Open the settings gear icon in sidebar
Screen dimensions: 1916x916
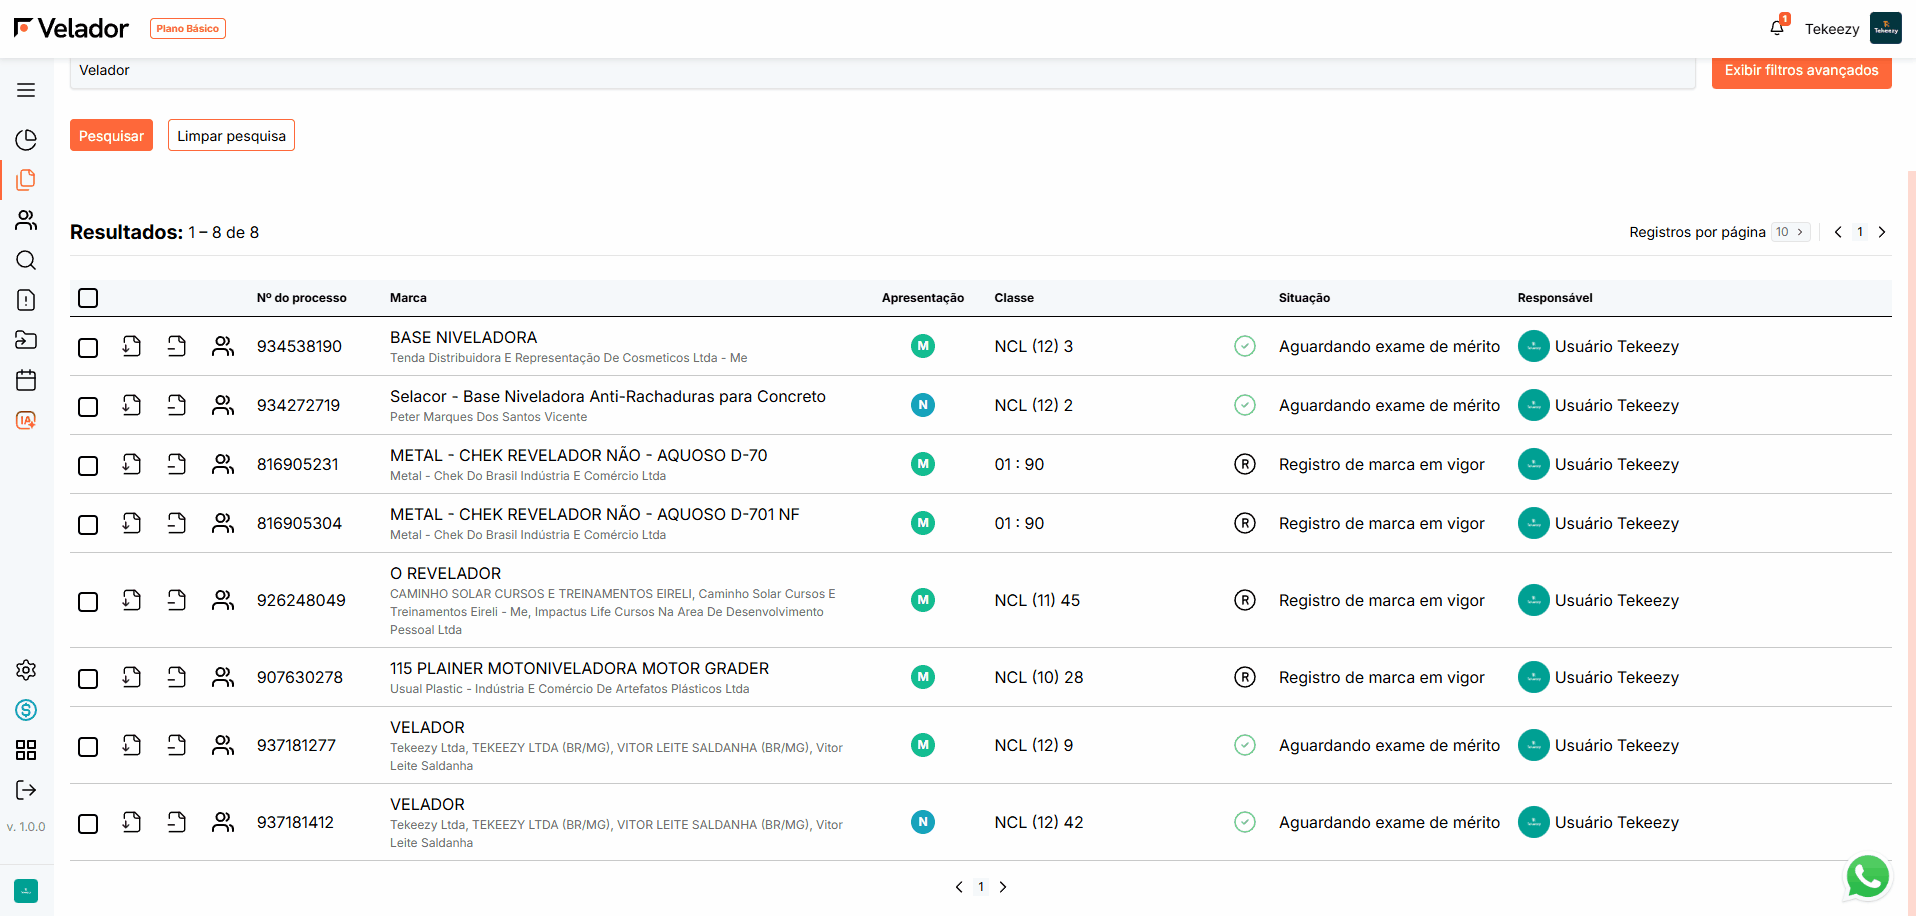[x=26, y=670]
